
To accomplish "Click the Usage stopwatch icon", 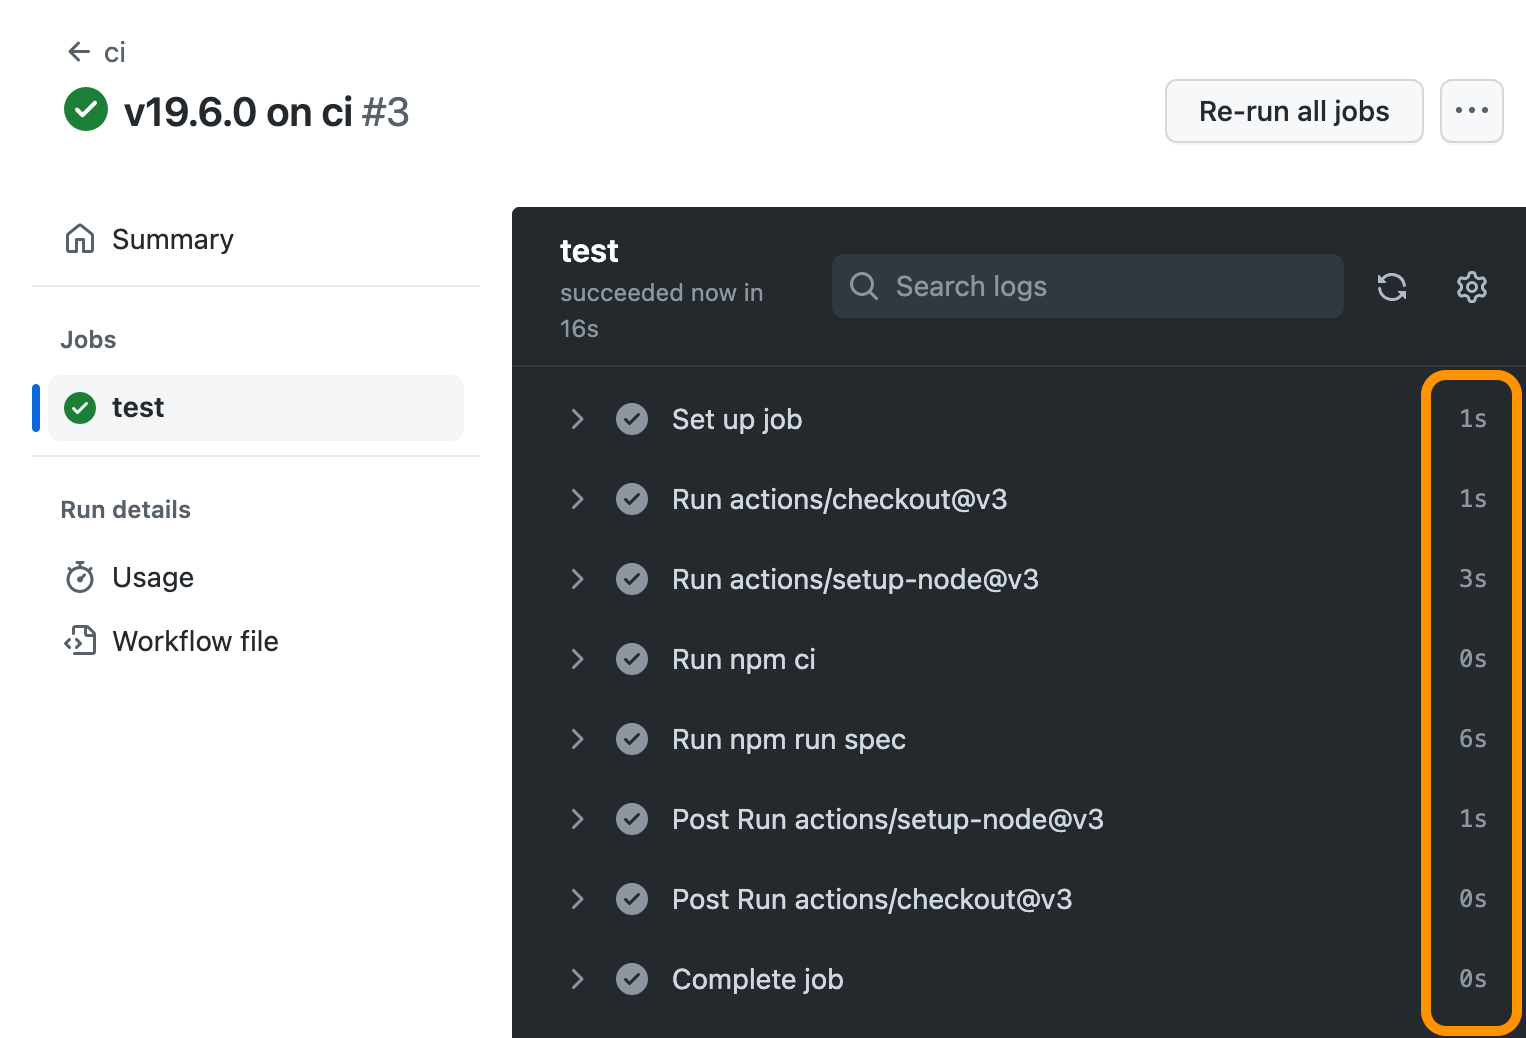I will 79,577.
